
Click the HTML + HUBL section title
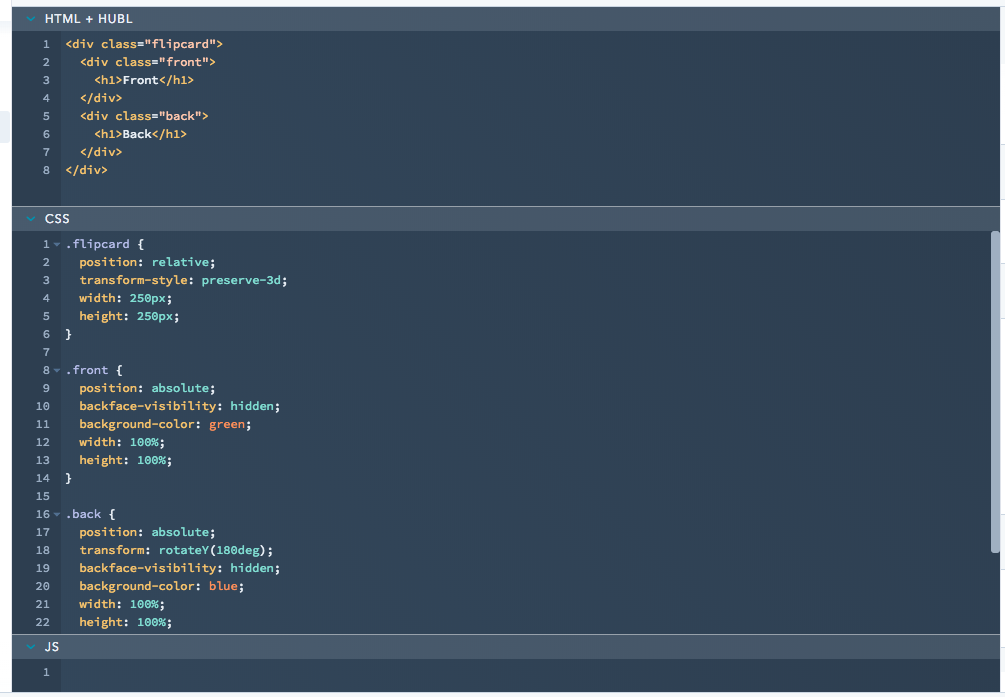tap(88, 19)
